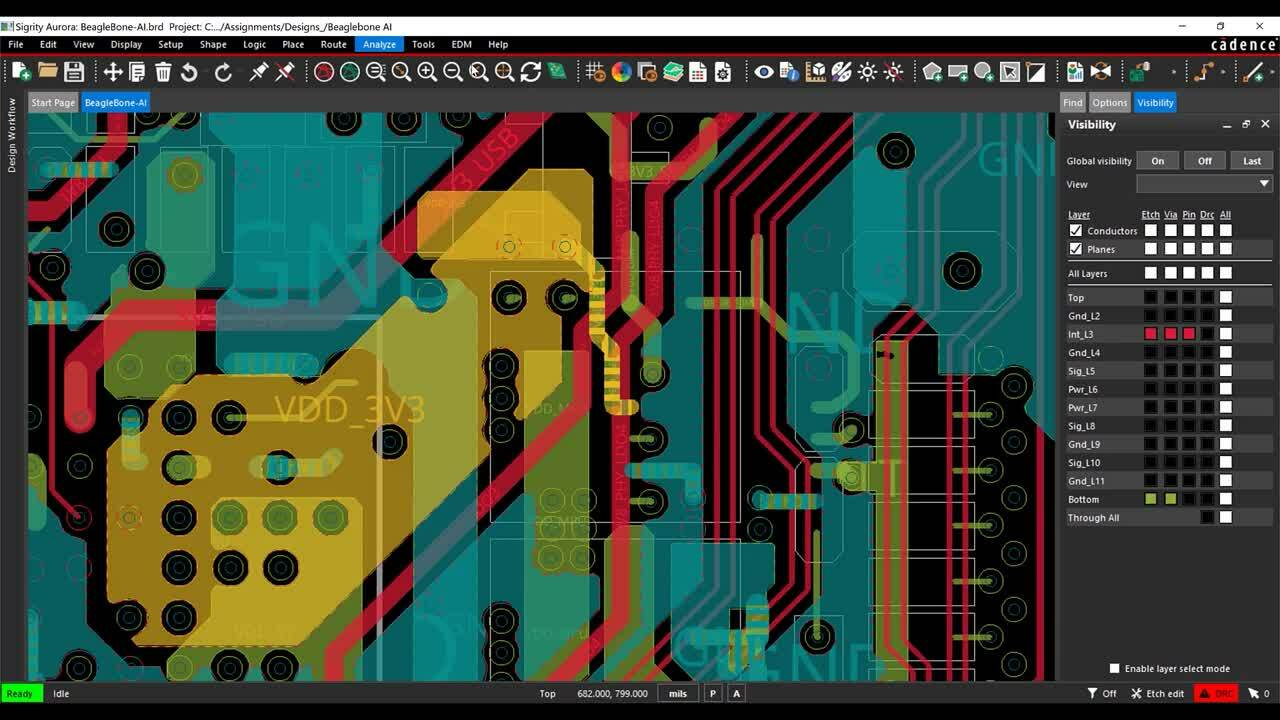Click the Zoom Out magnifier
Viewport: 1280px width, 720px height.
(x=453, y=71)
